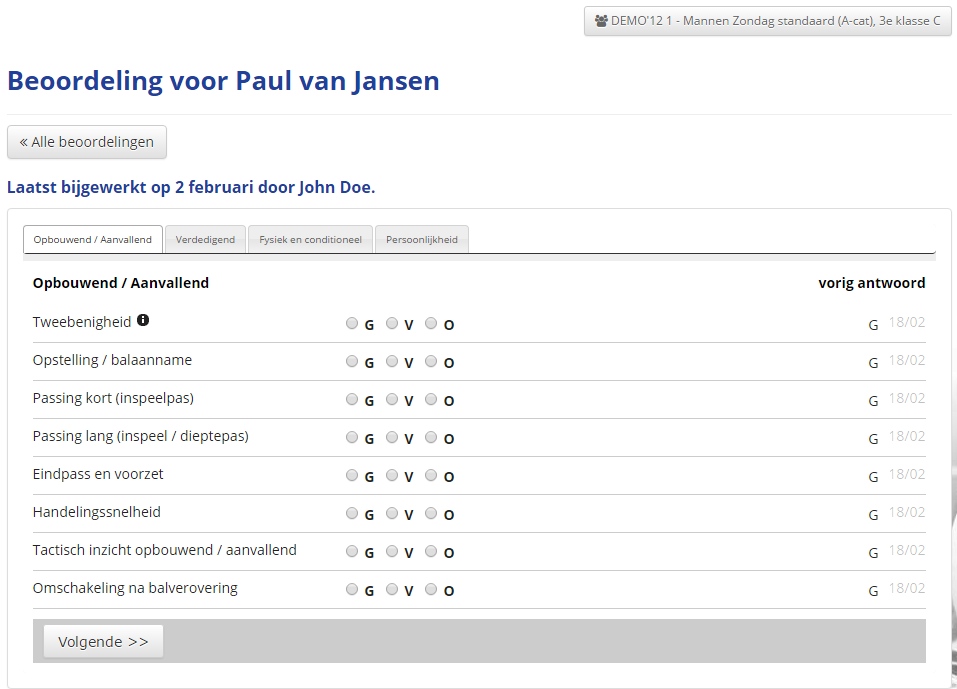Viewport: 957px width, 689px height.
Task: Go to the Persoonlijkheid tab
Action: click(x=422, y=240)
